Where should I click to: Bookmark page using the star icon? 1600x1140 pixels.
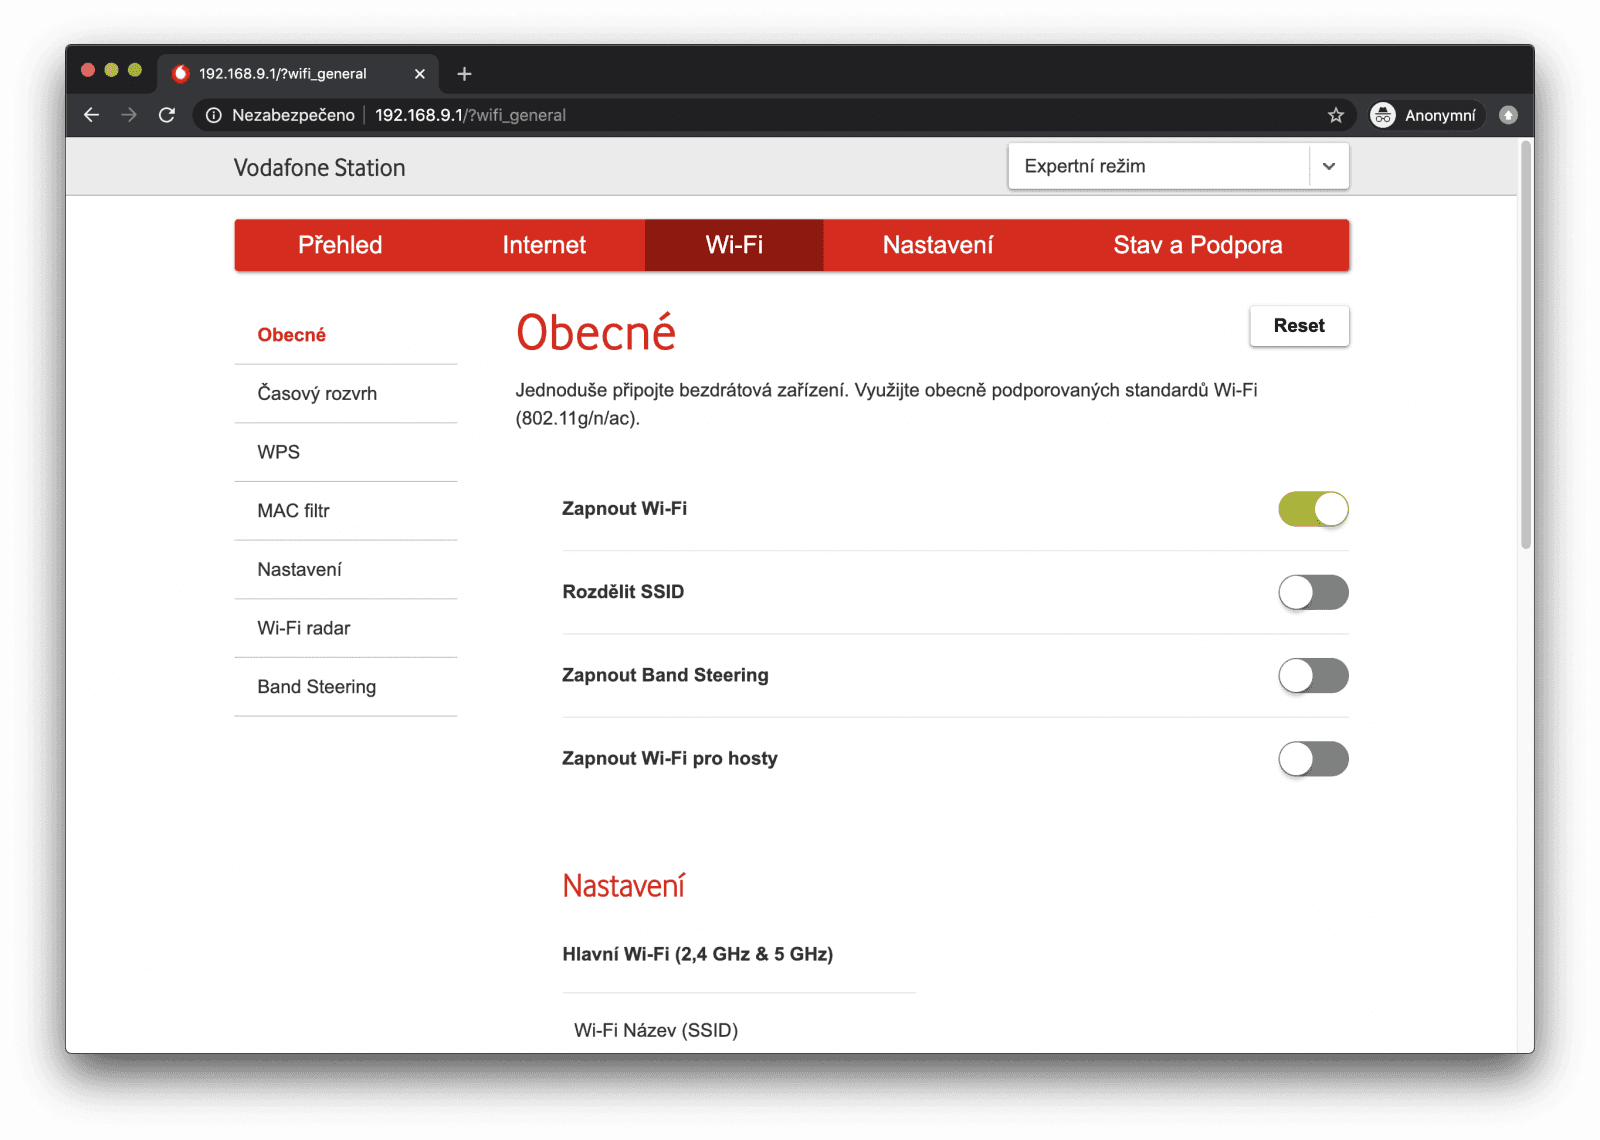[1335, 115]
